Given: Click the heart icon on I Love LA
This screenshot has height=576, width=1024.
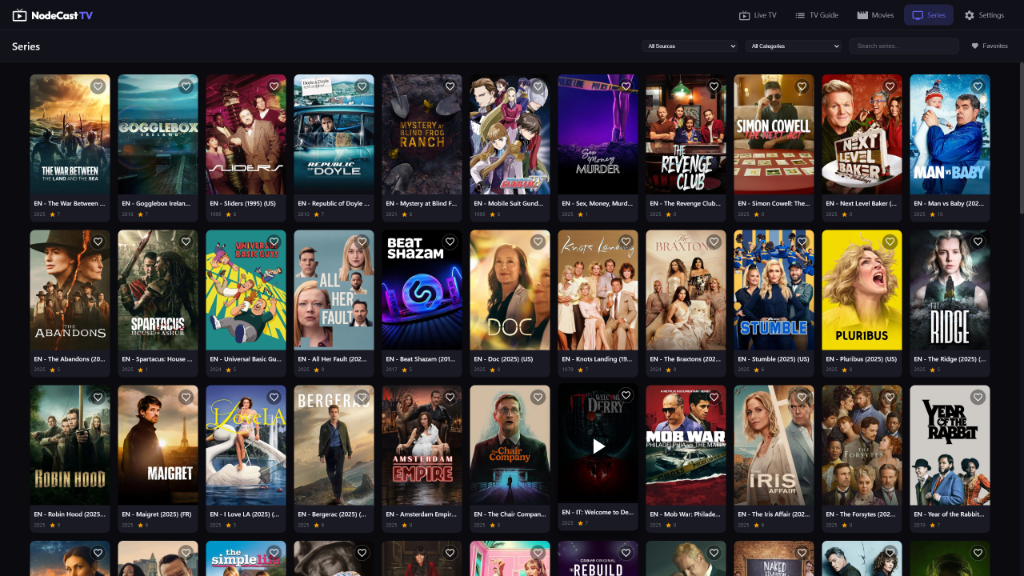Looking at the screenshot, I should (x=274, y=397).
